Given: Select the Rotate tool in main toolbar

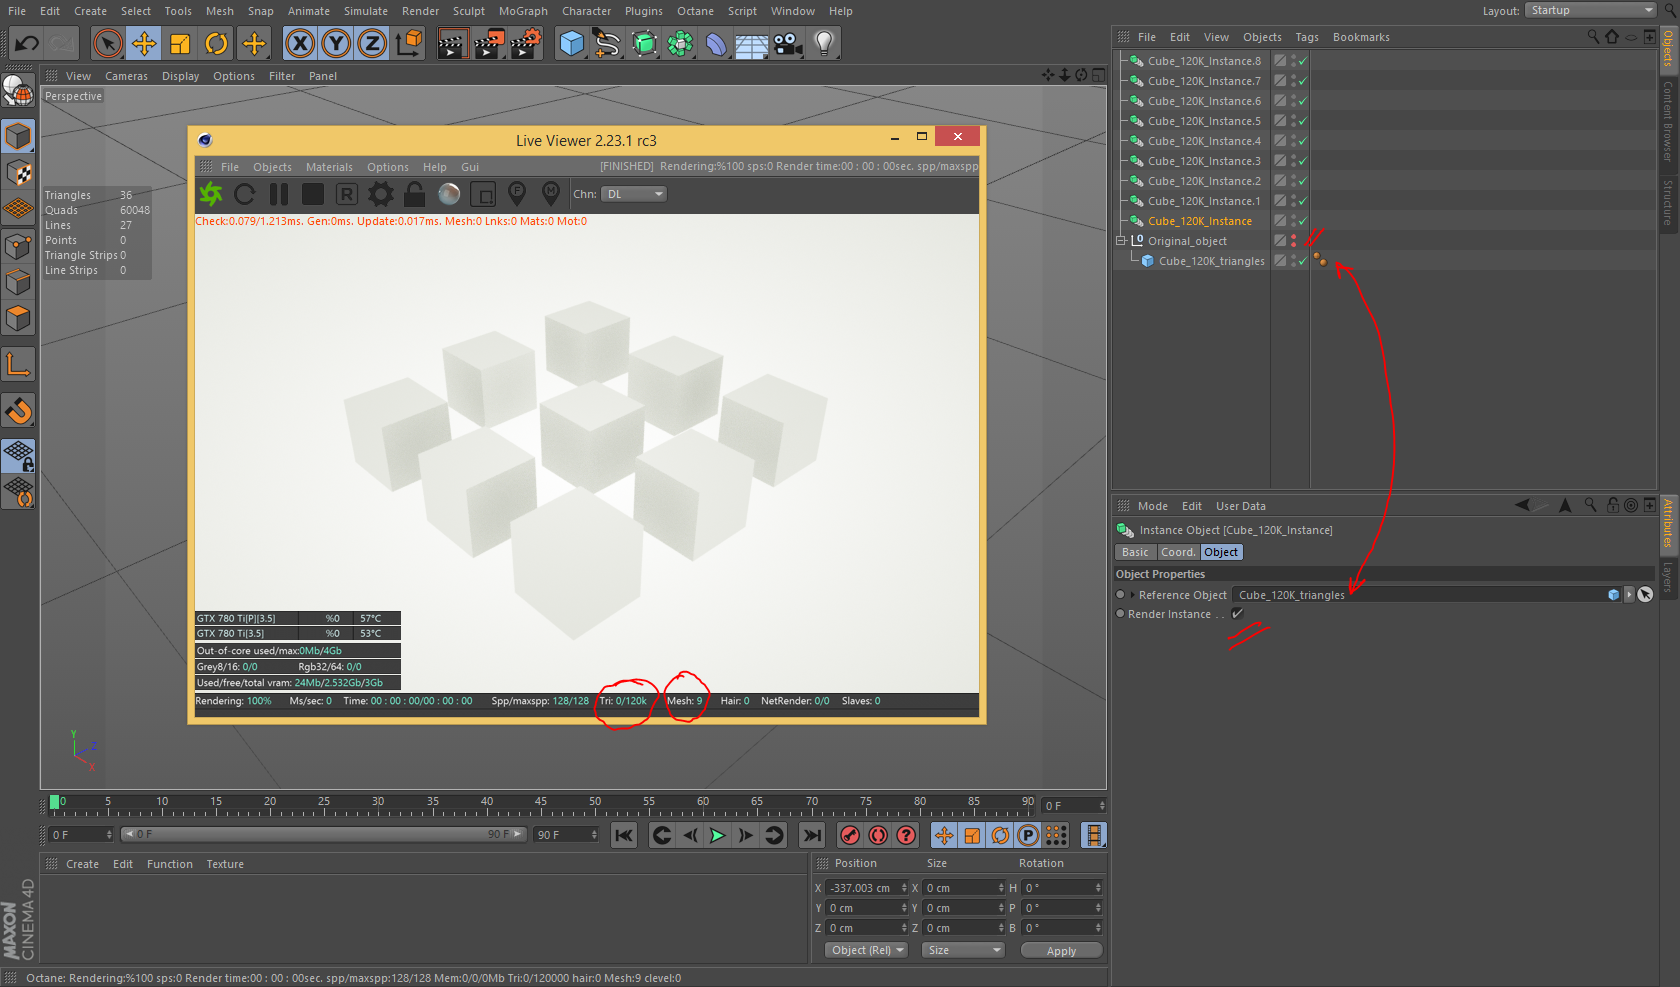Looking at the screenshot, I should (216, 44).
